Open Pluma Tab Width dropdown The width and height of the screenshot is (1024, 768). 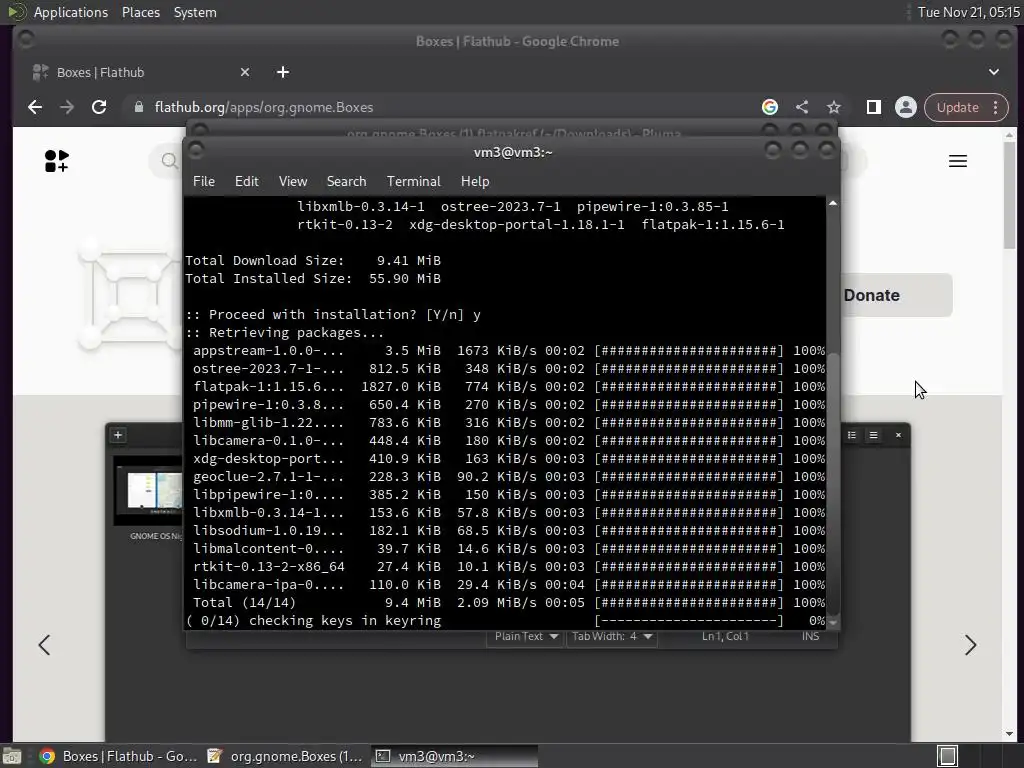612,636
